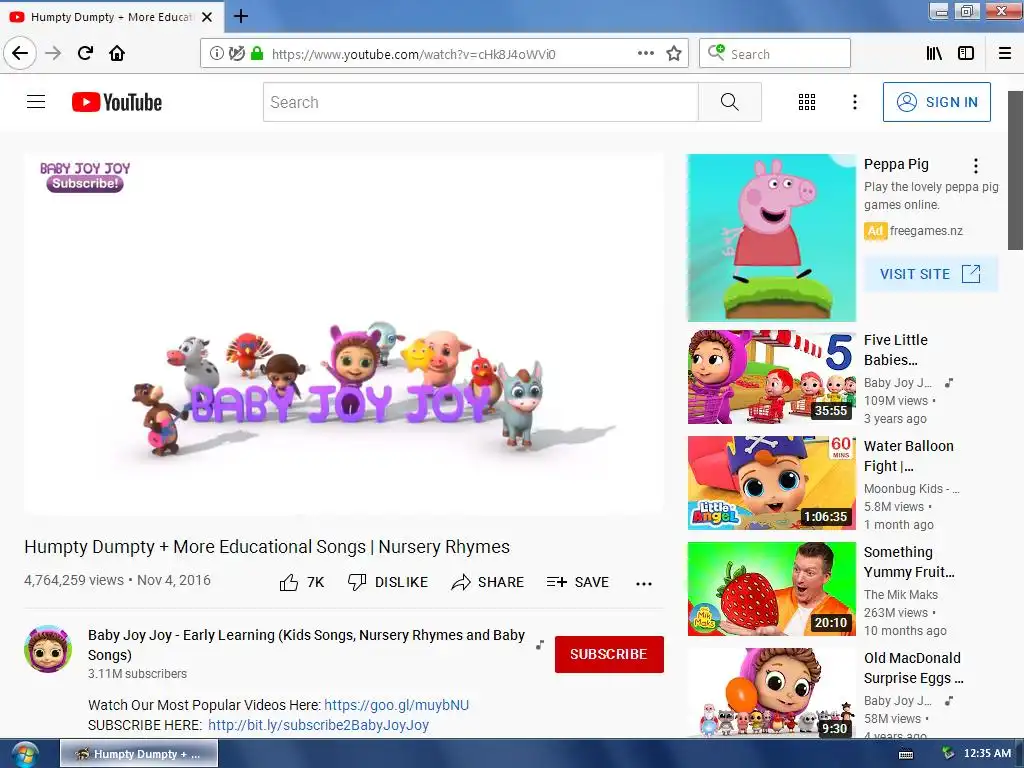Click The Mik Maks channel name

tap(901, 594)
